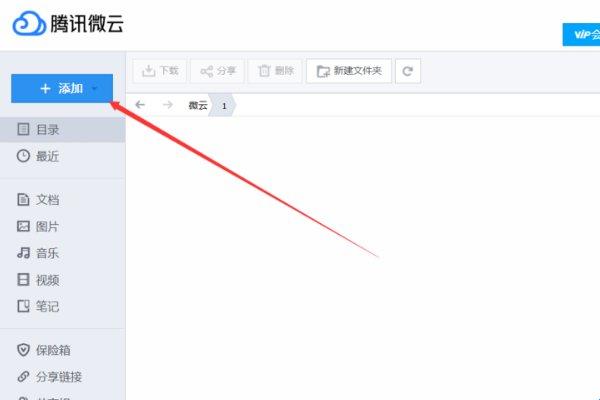The height and width of the screenshot is (400, 600).
Task: Show 文档 documents category
Action: pos(62,199)
